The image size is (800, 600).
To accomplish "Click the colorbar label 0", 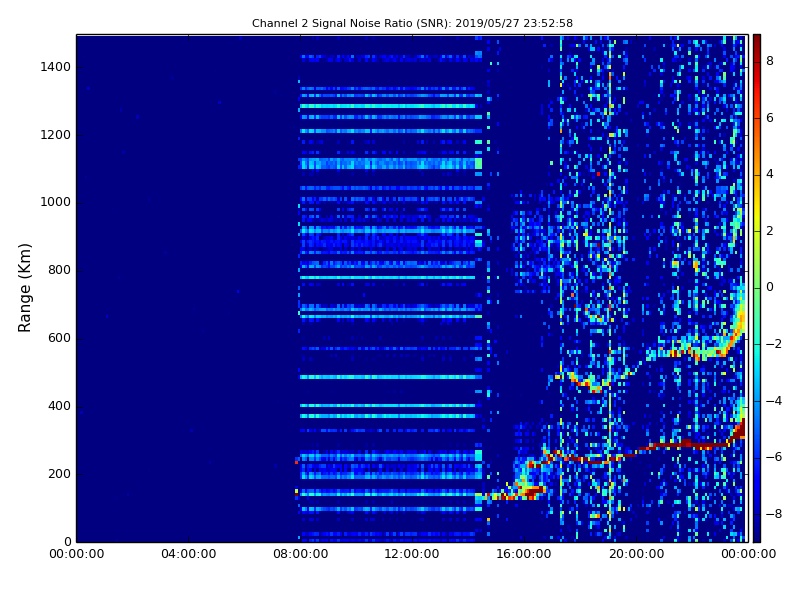I will pos(770,287).
